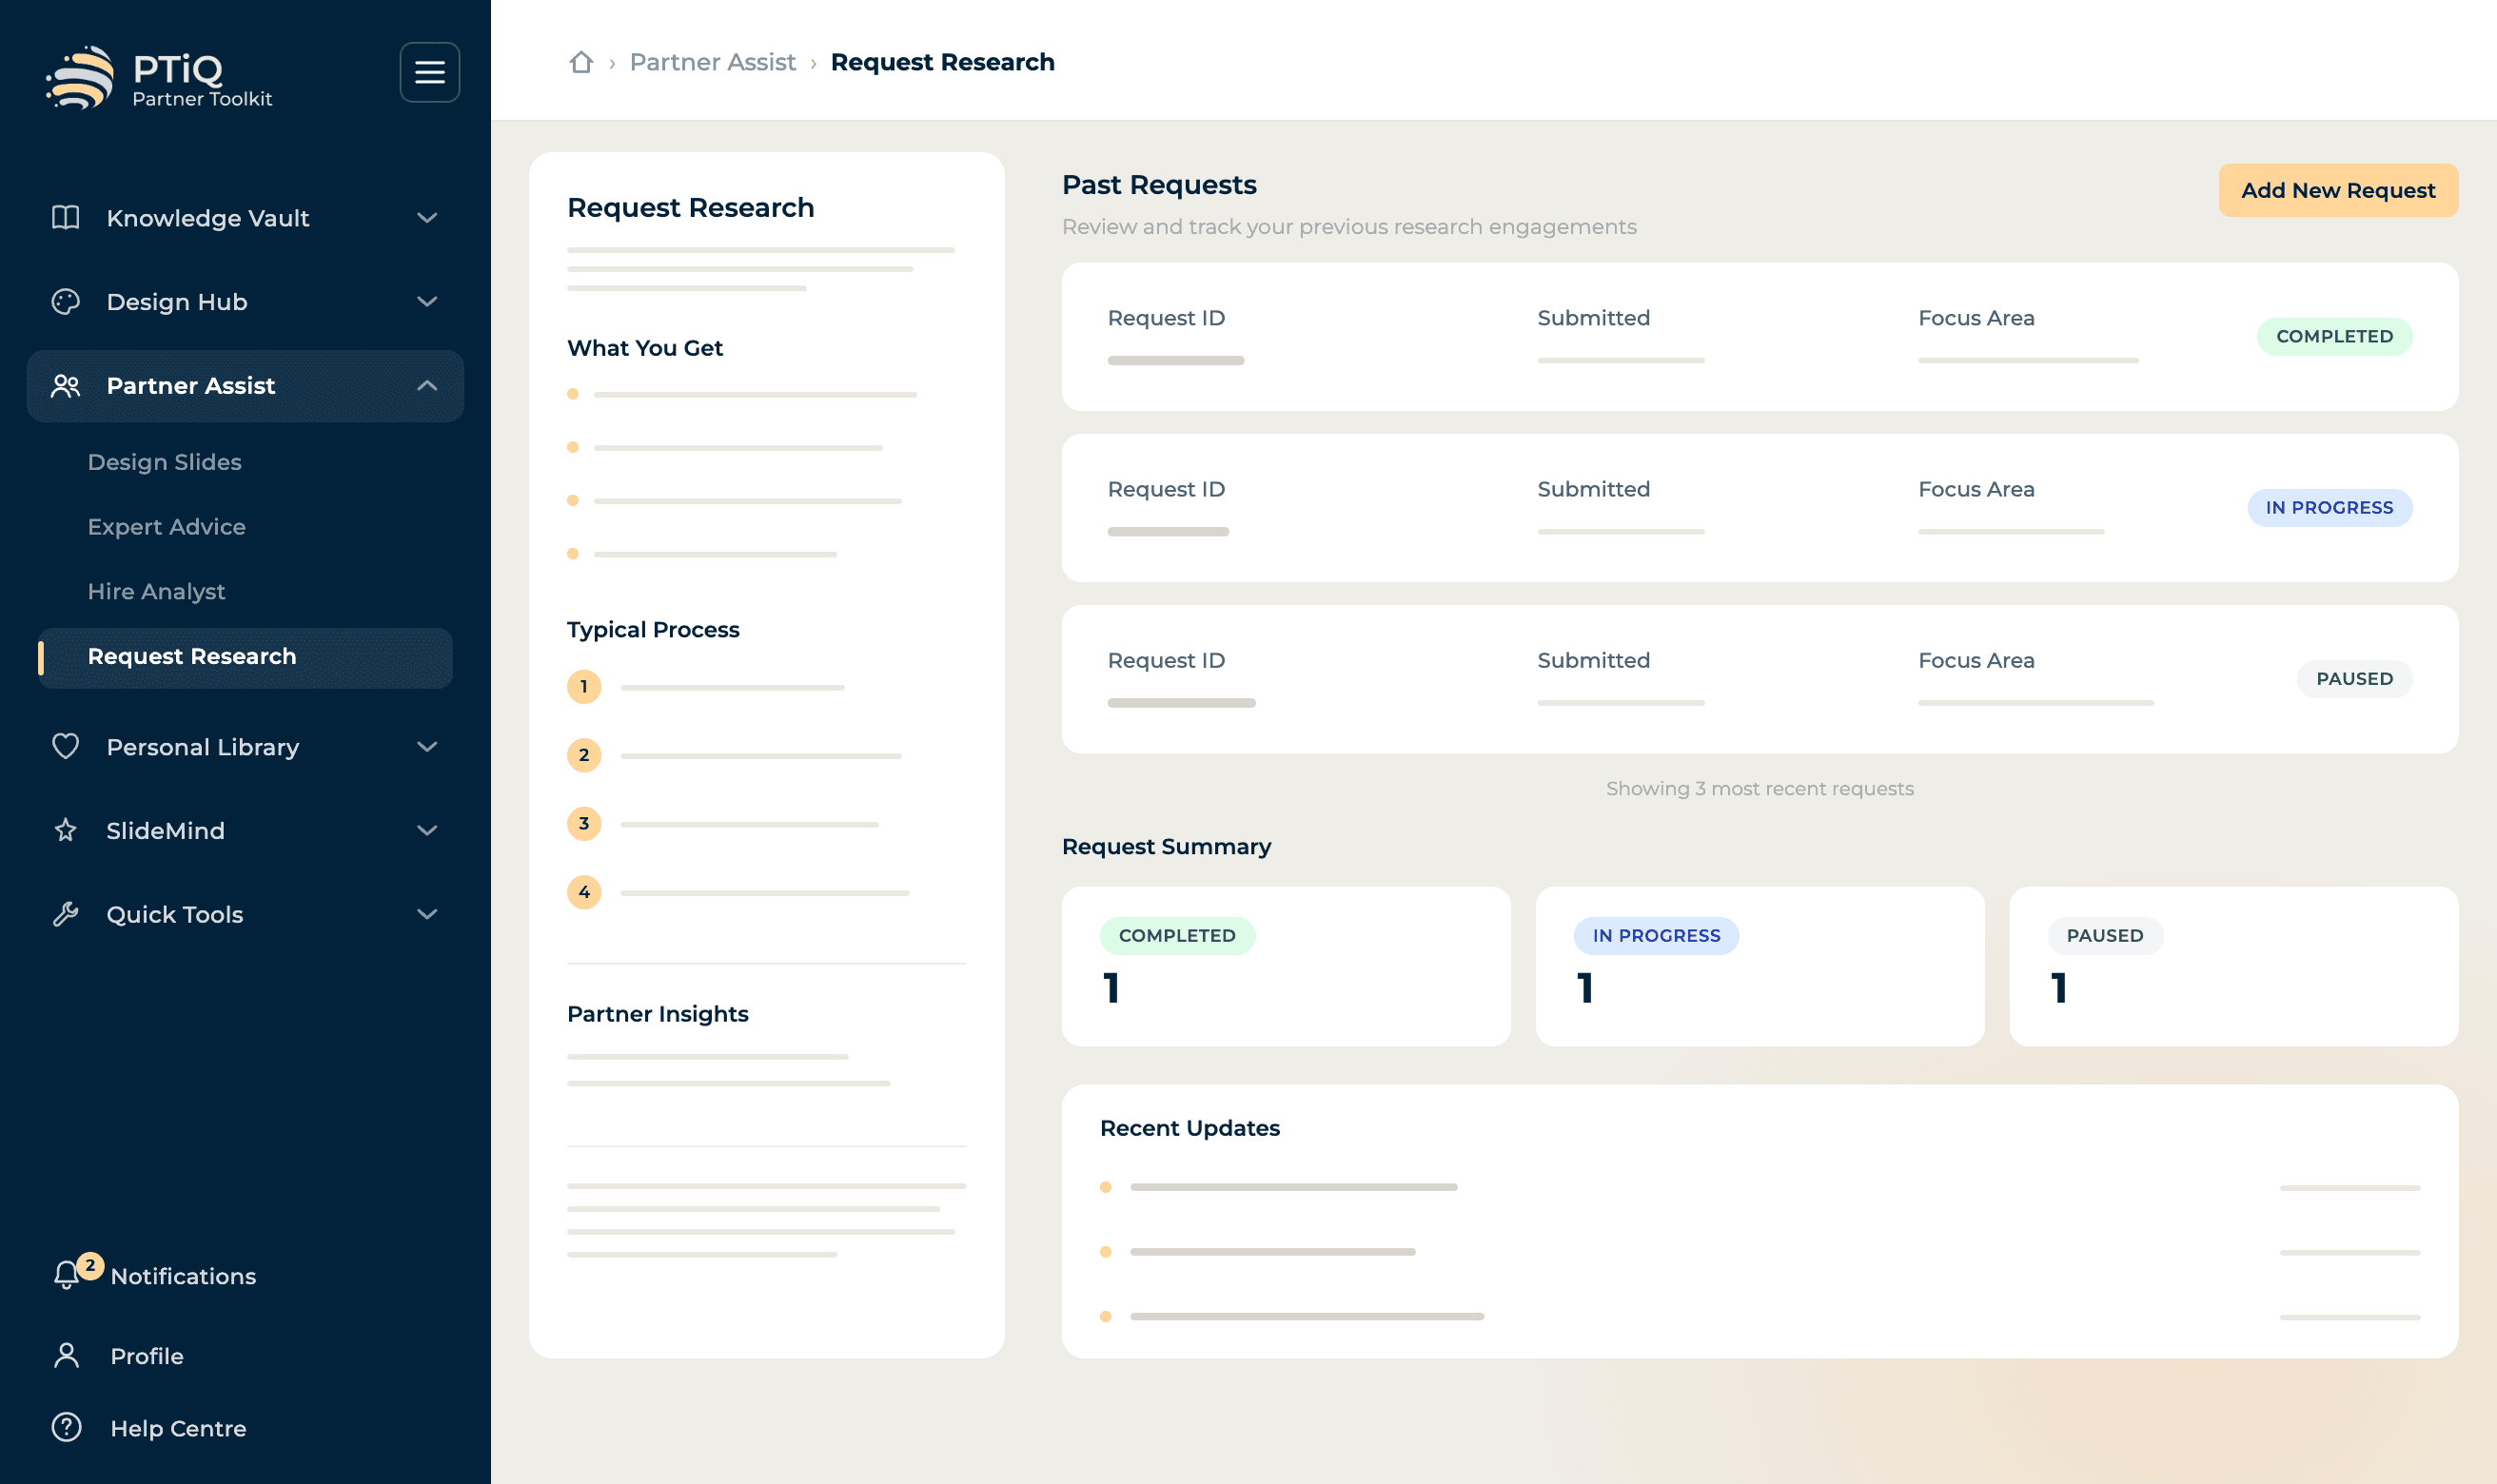The height and width of the screenshot is (1484, 2497).
Task: Click the Typical Process heading
Action: (653, 630)
